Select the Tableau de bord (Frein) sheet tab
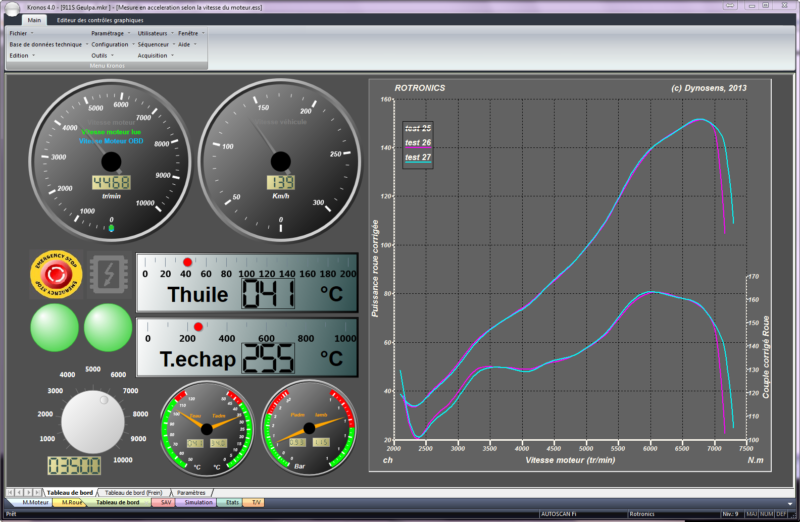800x522 pixels. click(133, 492)
